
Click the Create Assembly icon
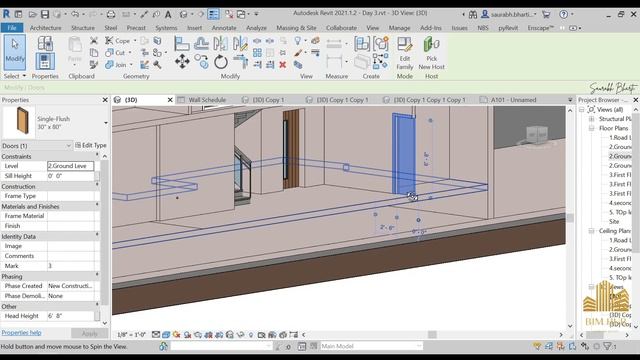coord(362,44)
